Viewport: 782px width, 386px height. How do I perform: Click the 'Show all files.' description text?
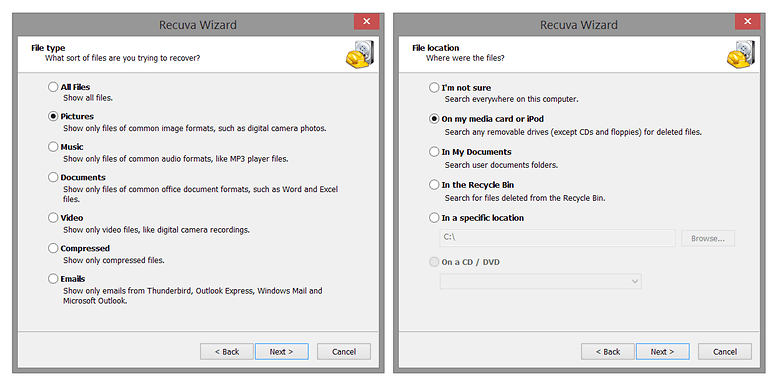88,98
